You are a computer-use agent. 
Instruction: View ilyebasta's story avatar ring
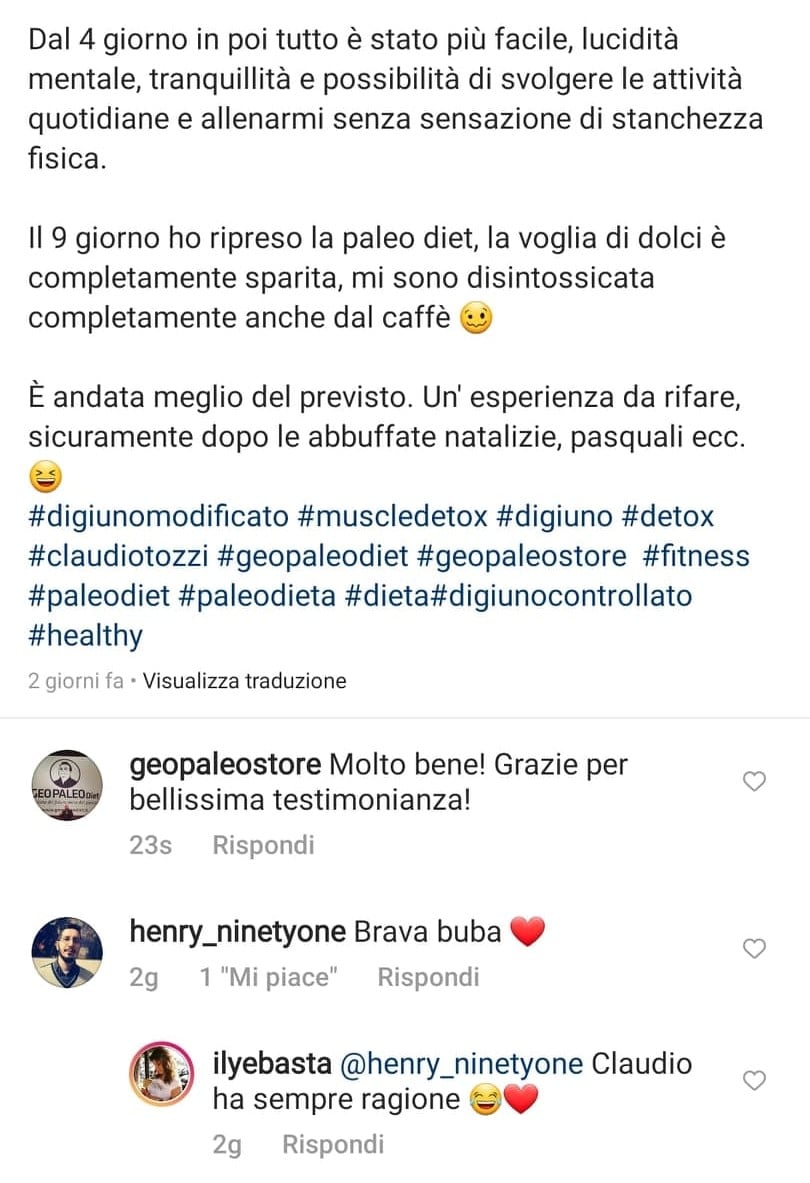click(x=162, y=1074)
